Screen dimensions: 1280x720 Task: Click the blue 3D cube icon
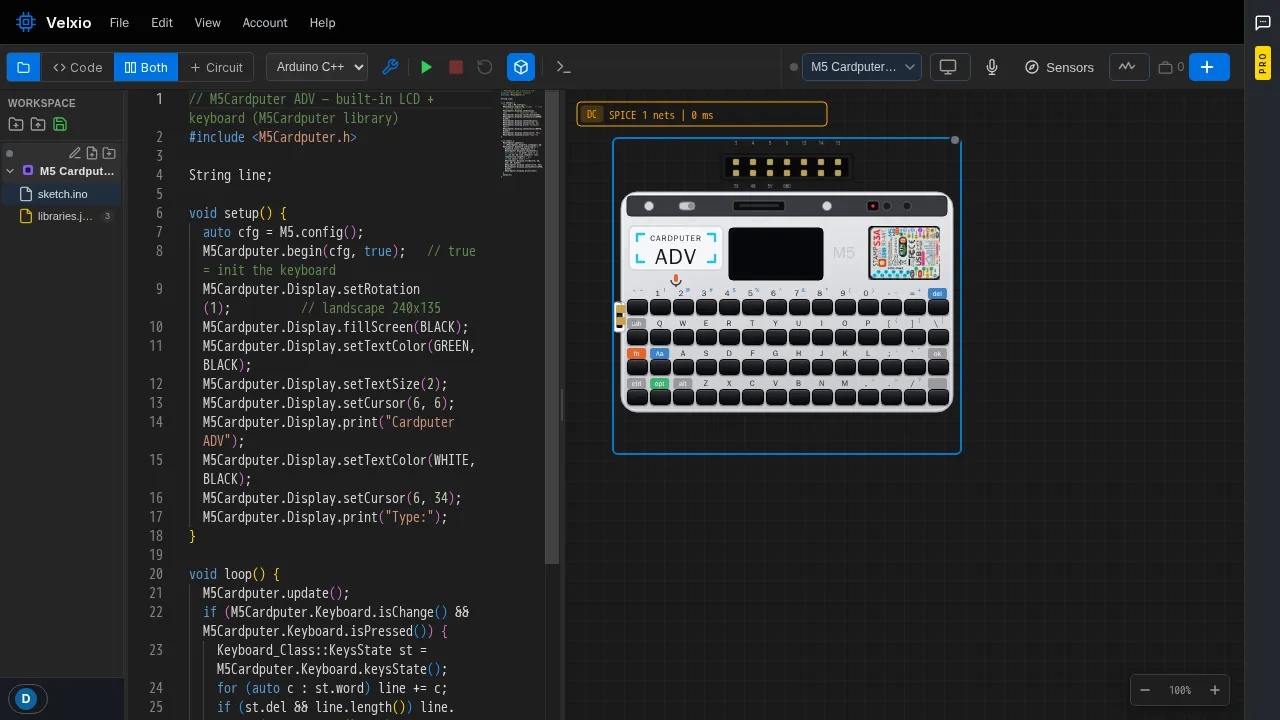tap(521, 67)
